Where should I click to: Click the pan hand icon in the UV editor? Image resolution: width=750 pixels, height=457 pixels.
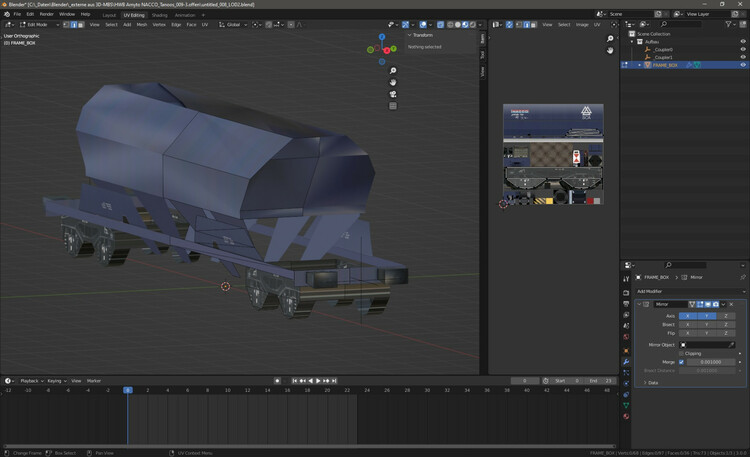(x=610, y=50)
